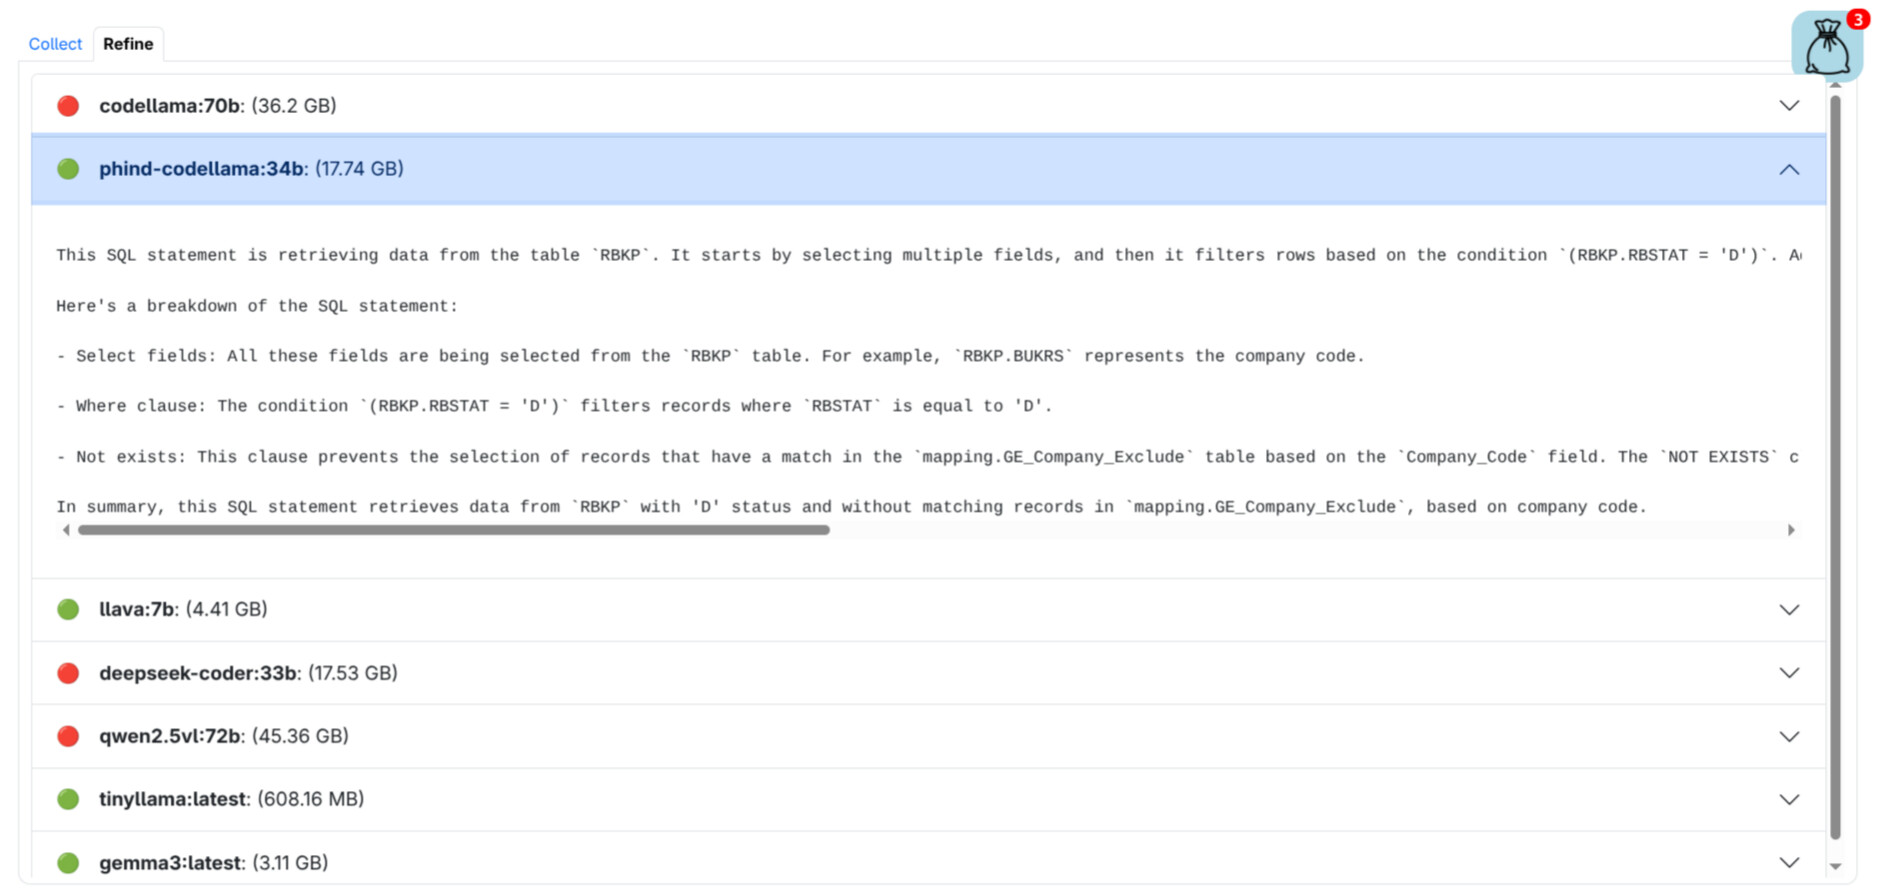Screen dimensions: 1880x895
Task: Click the red status dot for codellama:70b
Action: tap(68, 106)
